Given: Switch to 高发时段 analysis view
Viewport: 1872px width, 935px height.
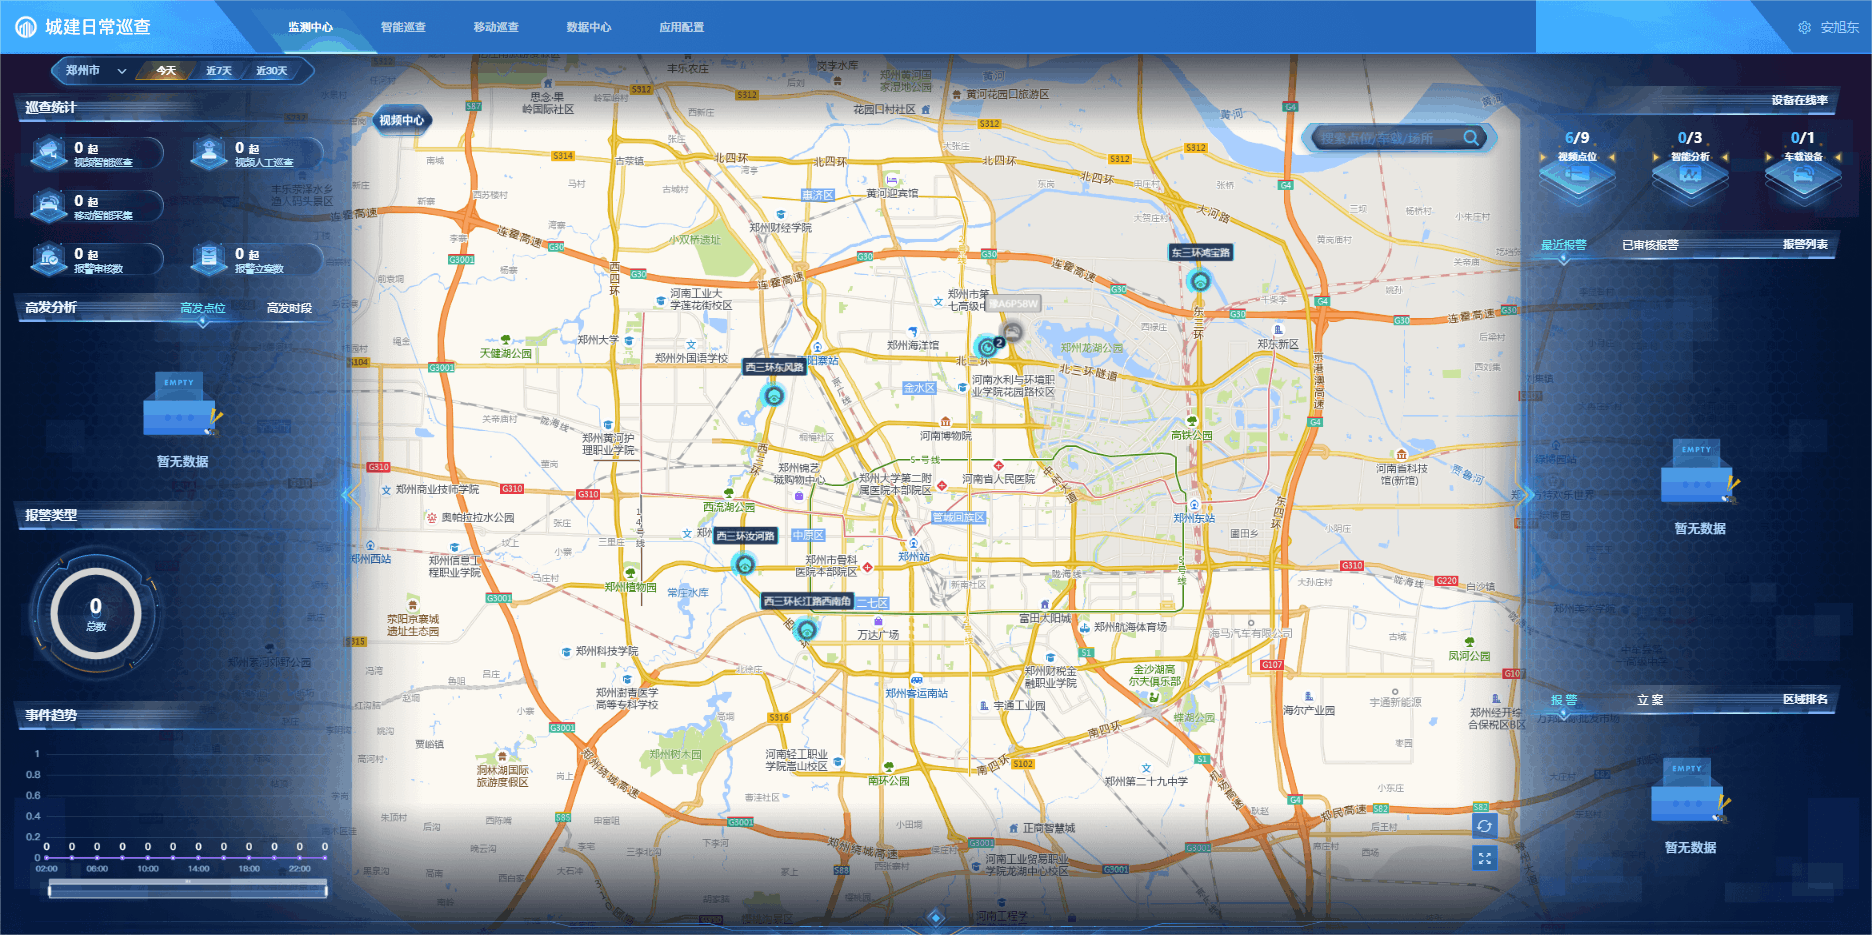Looking at the screenshot, I should tap(289, 308).
